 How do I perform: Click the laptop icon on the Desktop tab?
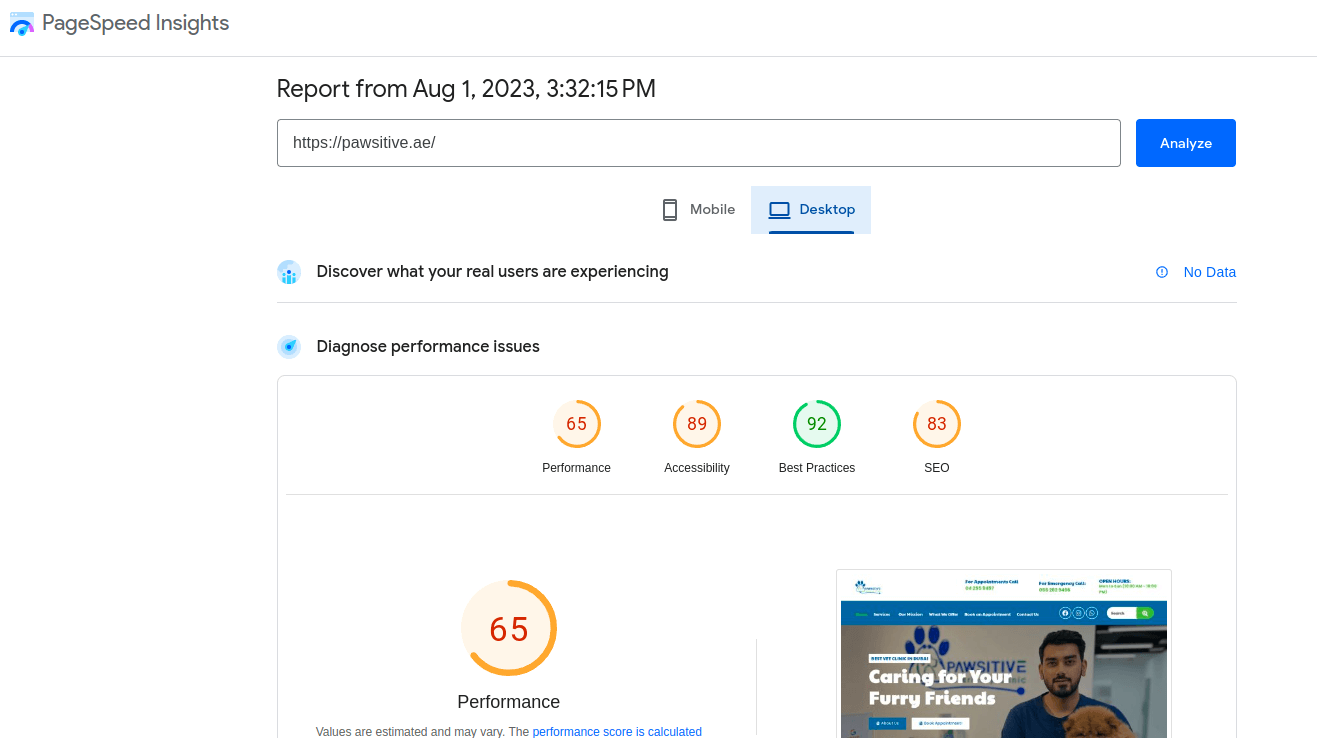click(x=779, y=210)
